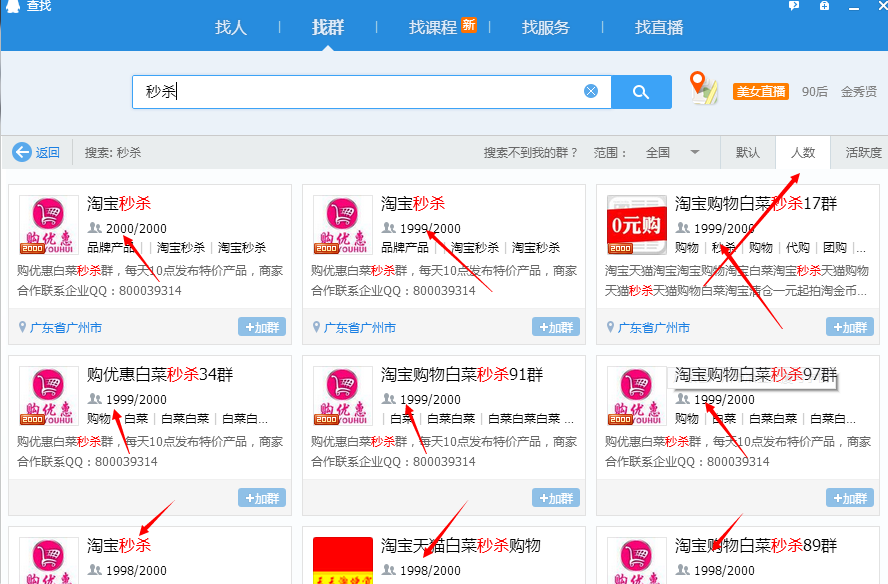
Task: Open the medical kit repair icon in title bar
Action: 825,6
